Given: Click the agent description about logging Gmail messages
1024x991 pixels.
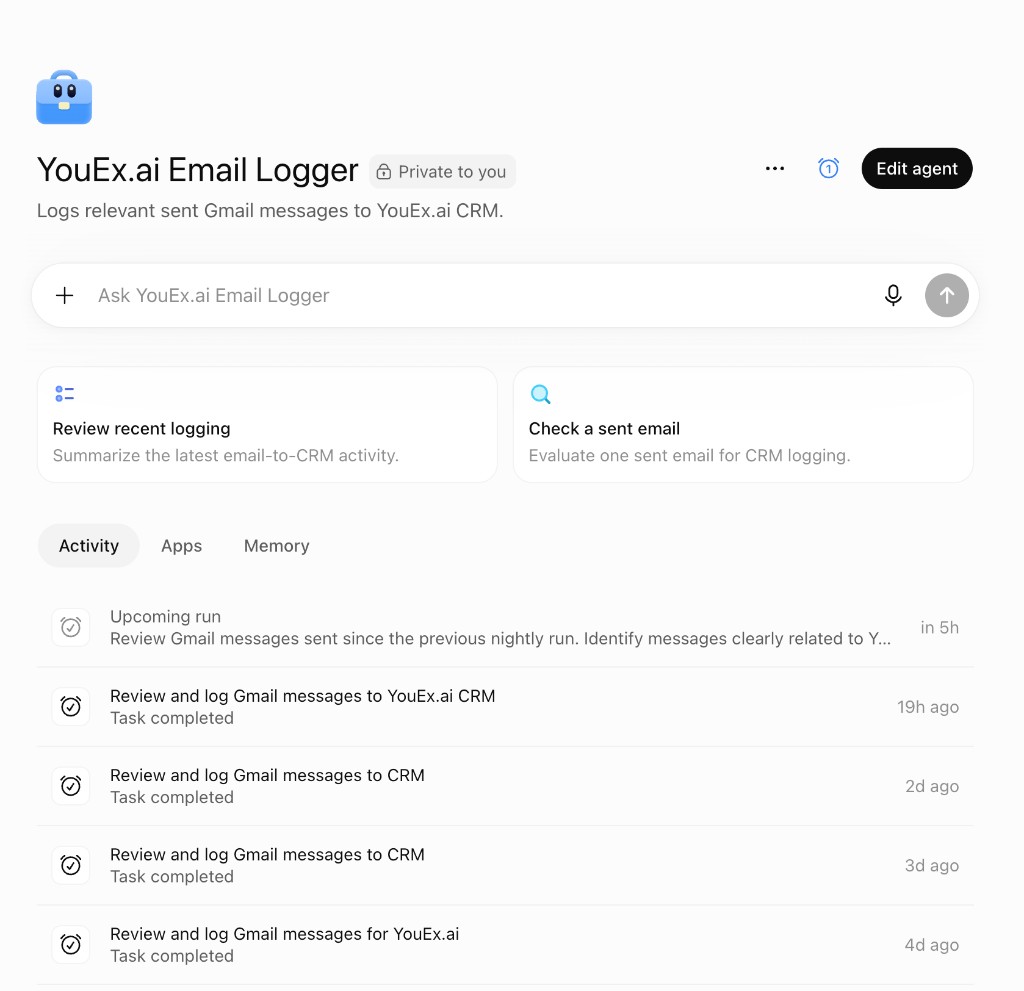Looking at the screenshot, I should click(270, 210).
